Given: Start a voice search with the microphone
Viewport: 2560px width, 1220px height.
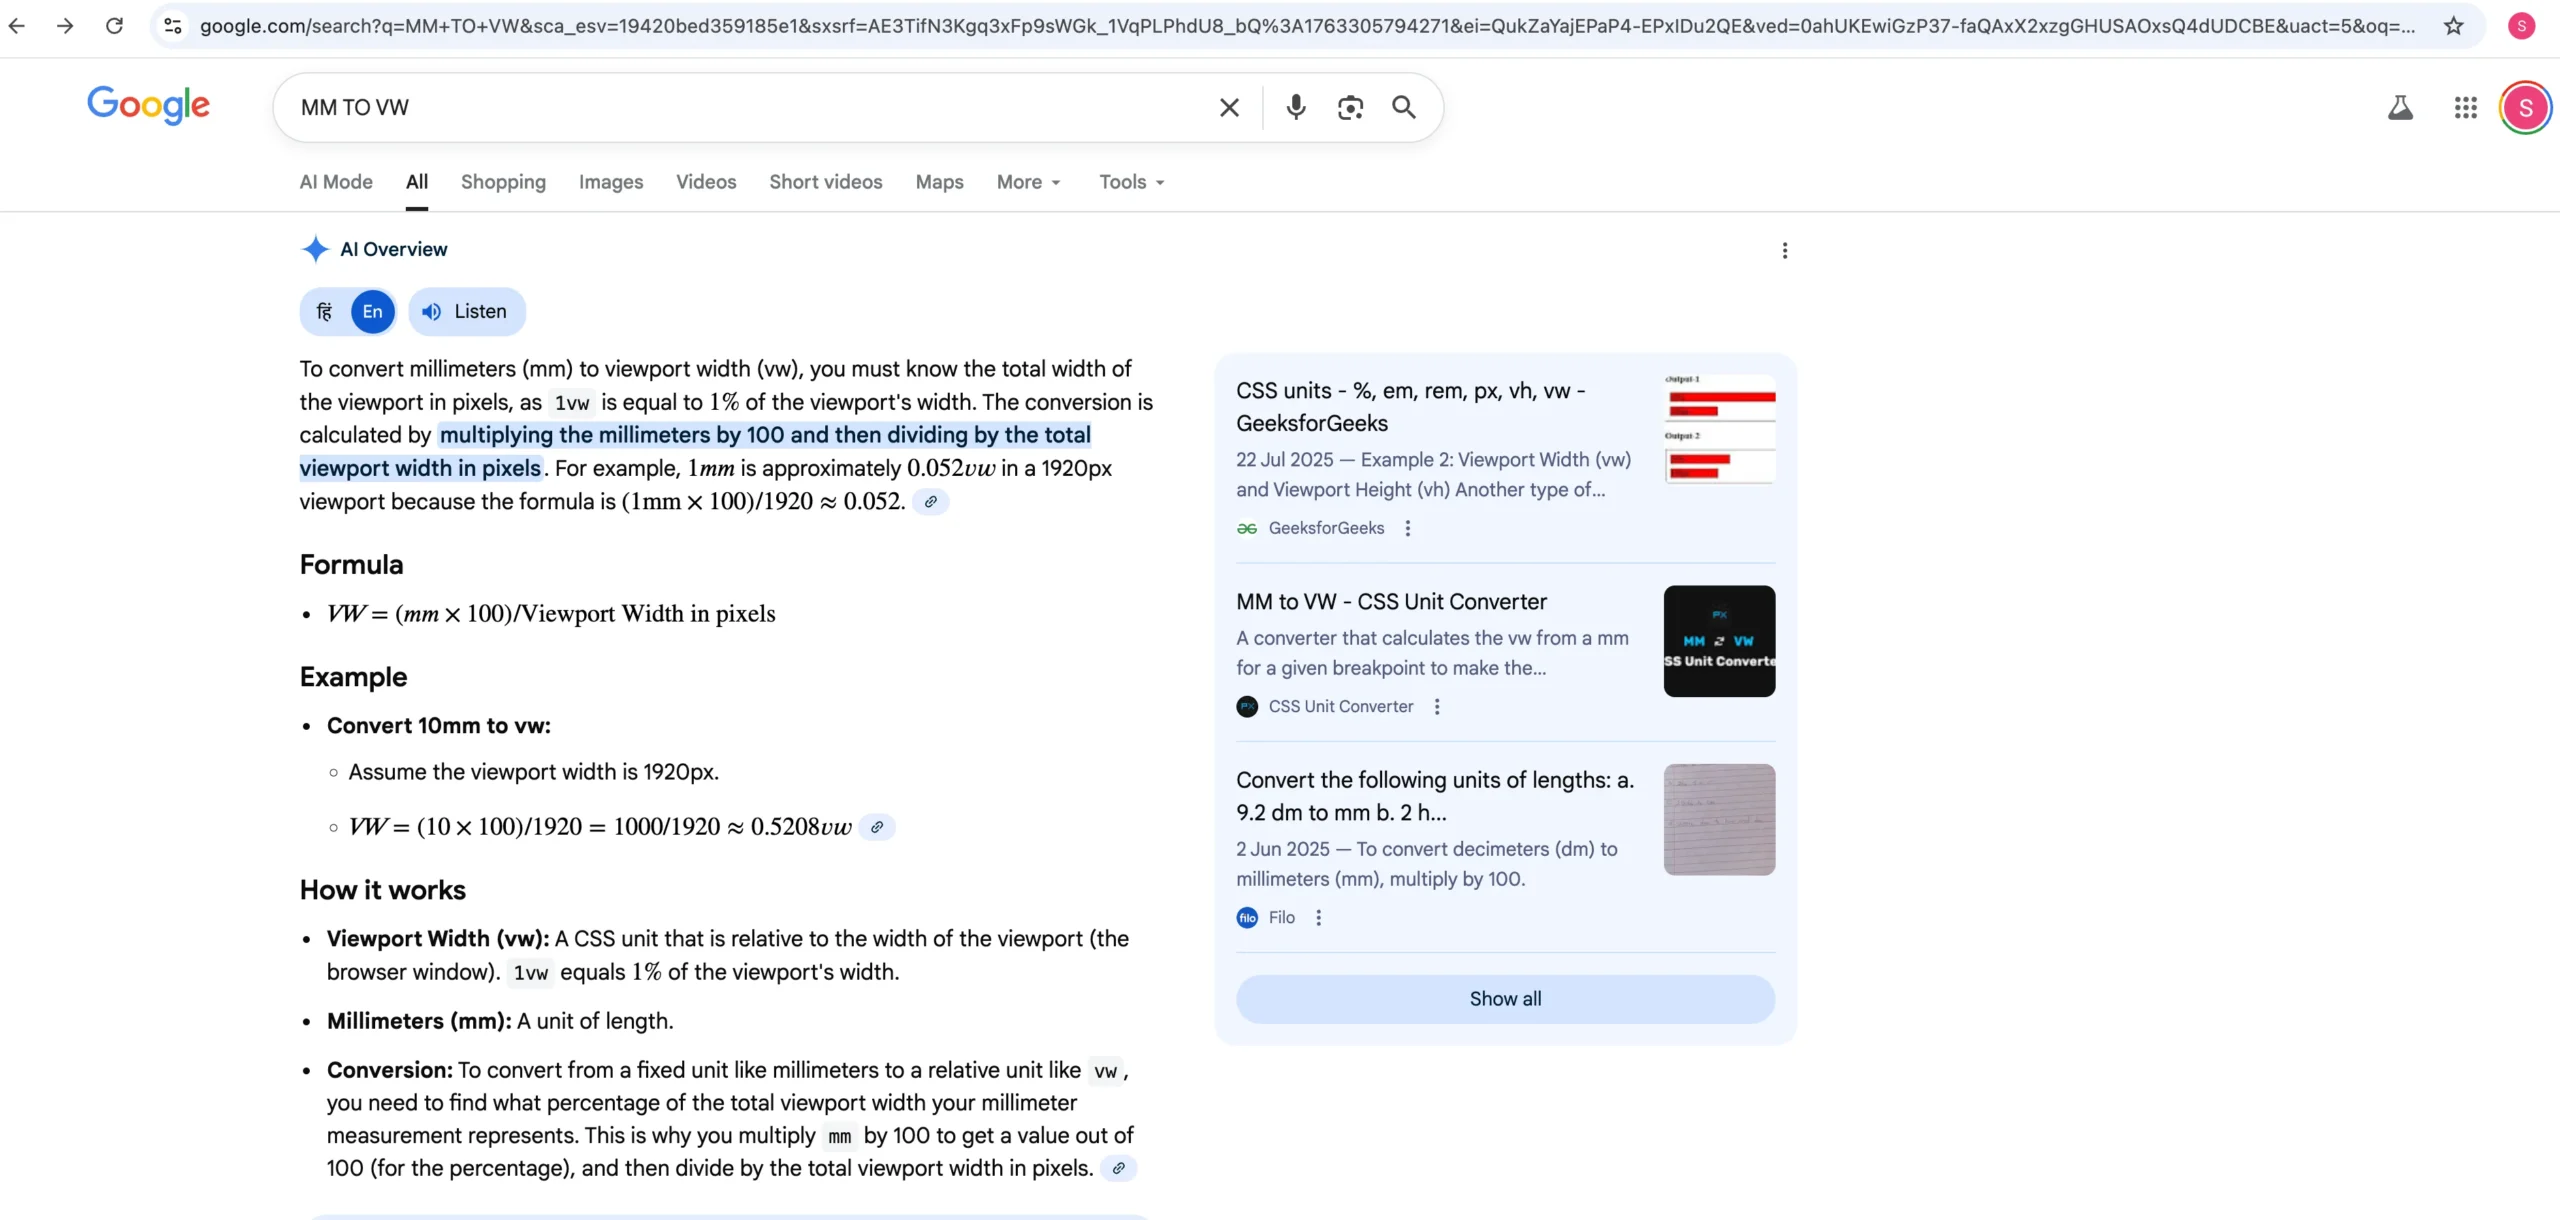Looking at the screenshot, I should click(x=1295, y=107).
